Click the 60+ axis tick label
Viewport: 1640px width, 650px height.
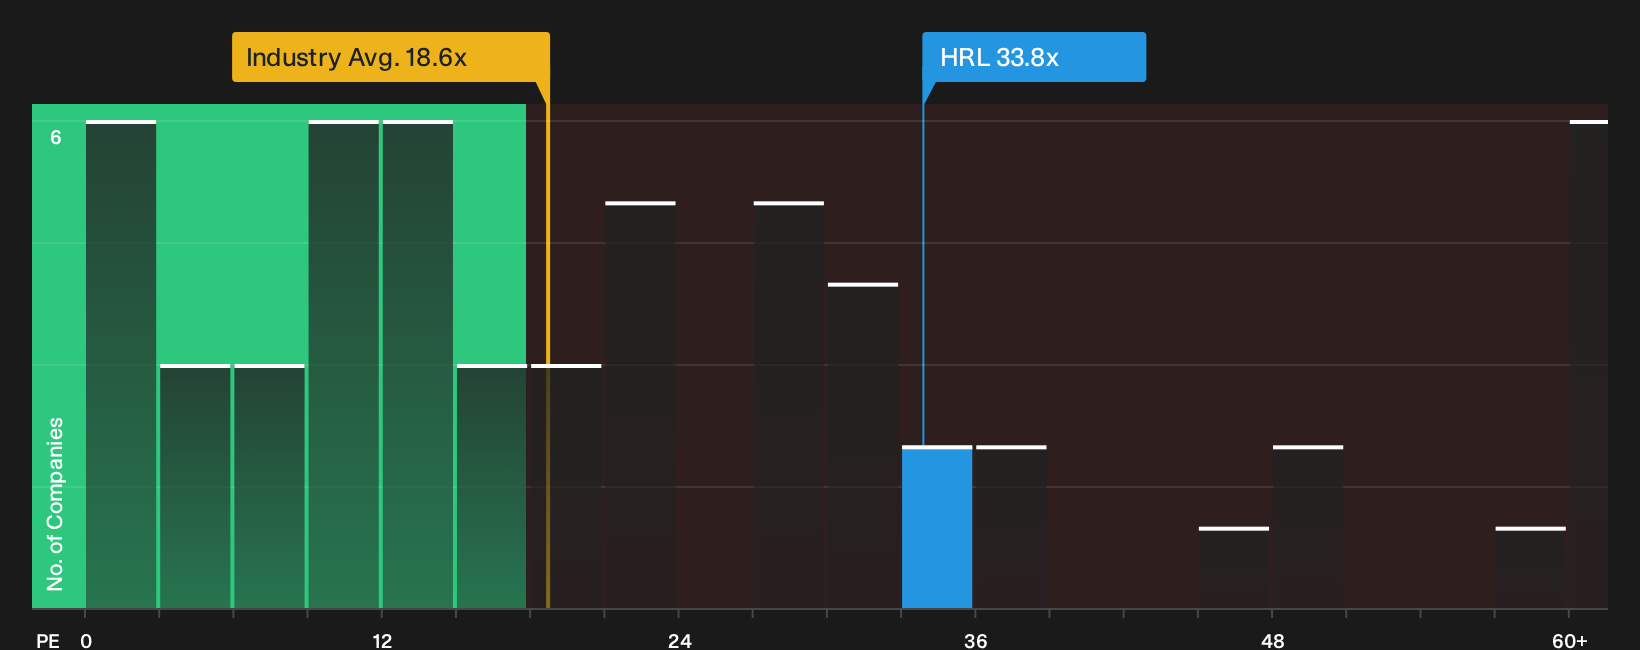(x=1569, y=640)
